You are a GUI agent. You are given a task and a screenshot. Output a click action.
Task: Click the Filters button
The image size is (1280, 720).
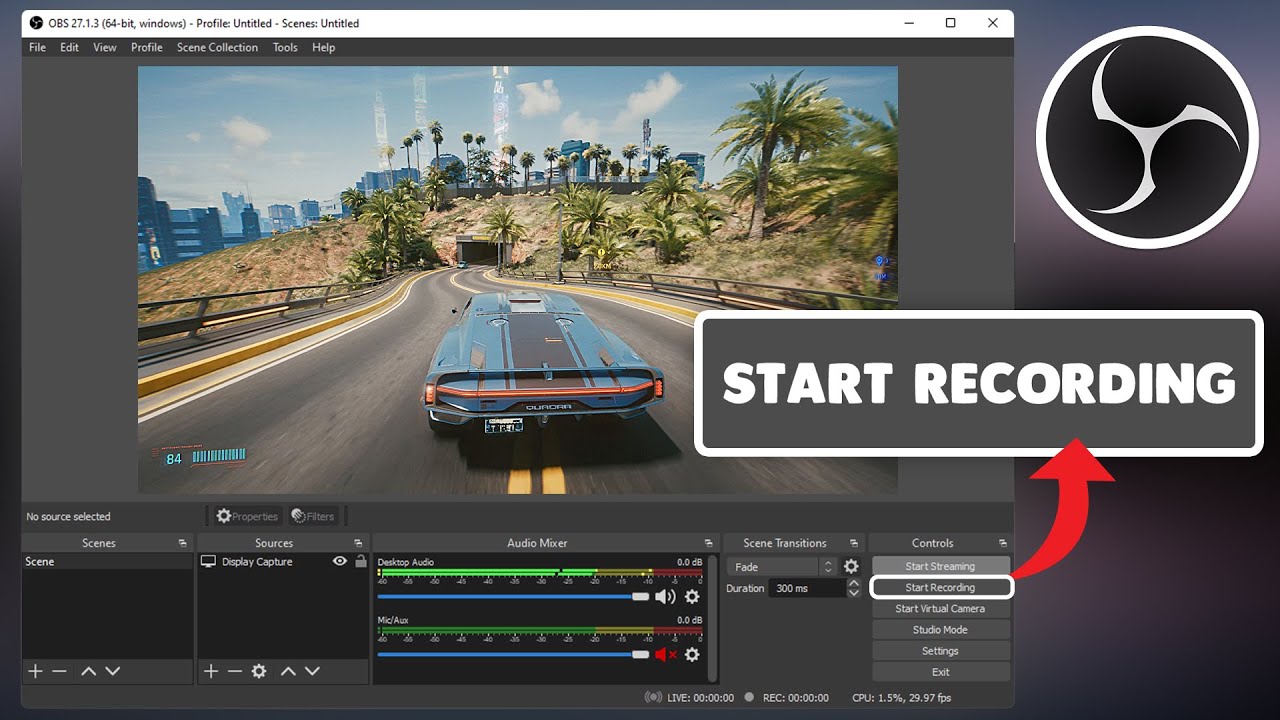point(313,516)
